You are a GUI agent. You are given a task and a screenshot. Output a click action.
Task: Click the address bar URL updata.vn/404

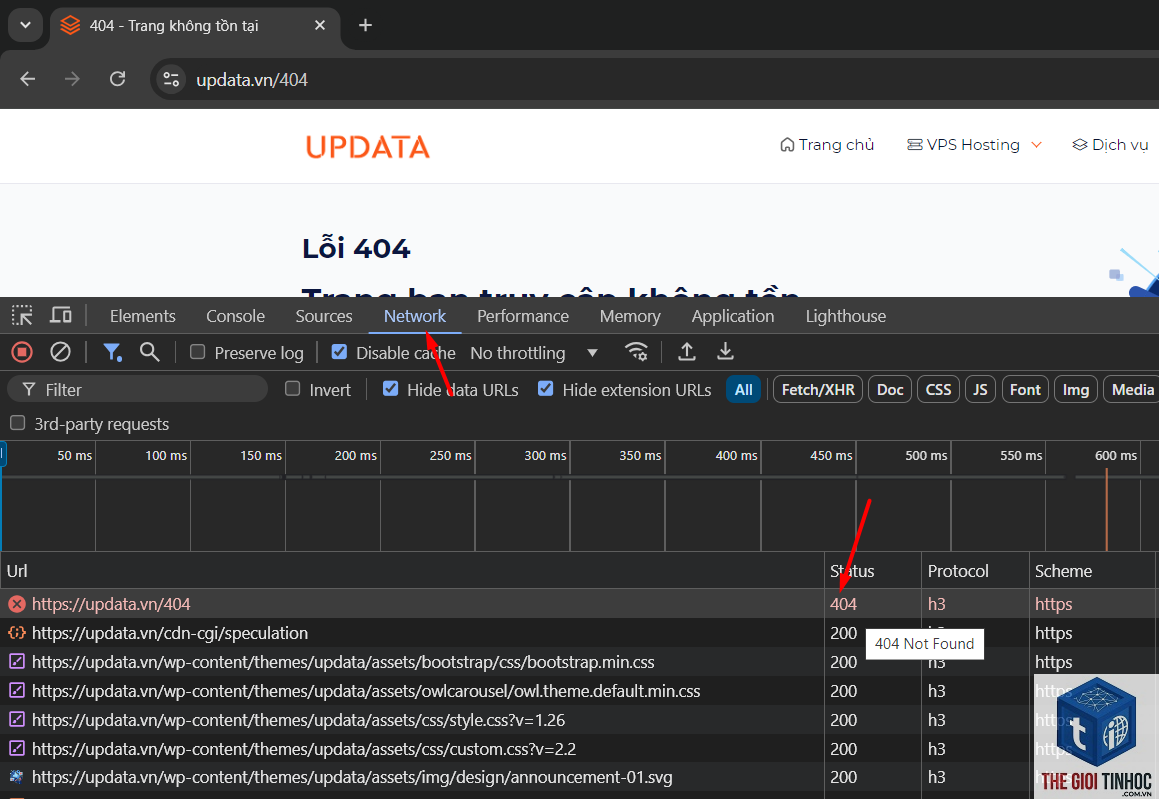pos(252,80)
